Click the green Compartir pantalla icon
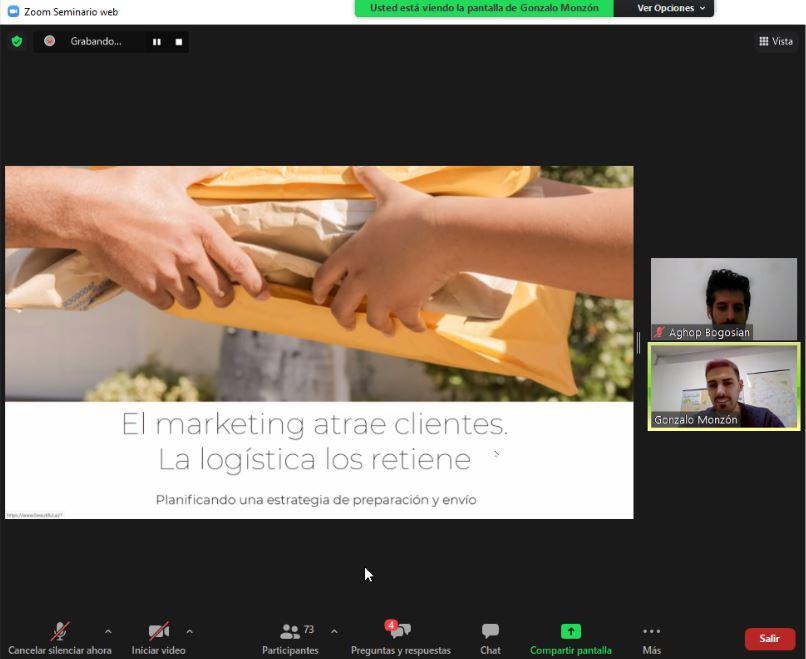The width and height of the screenshot is (806, 659). coord(570,631)
